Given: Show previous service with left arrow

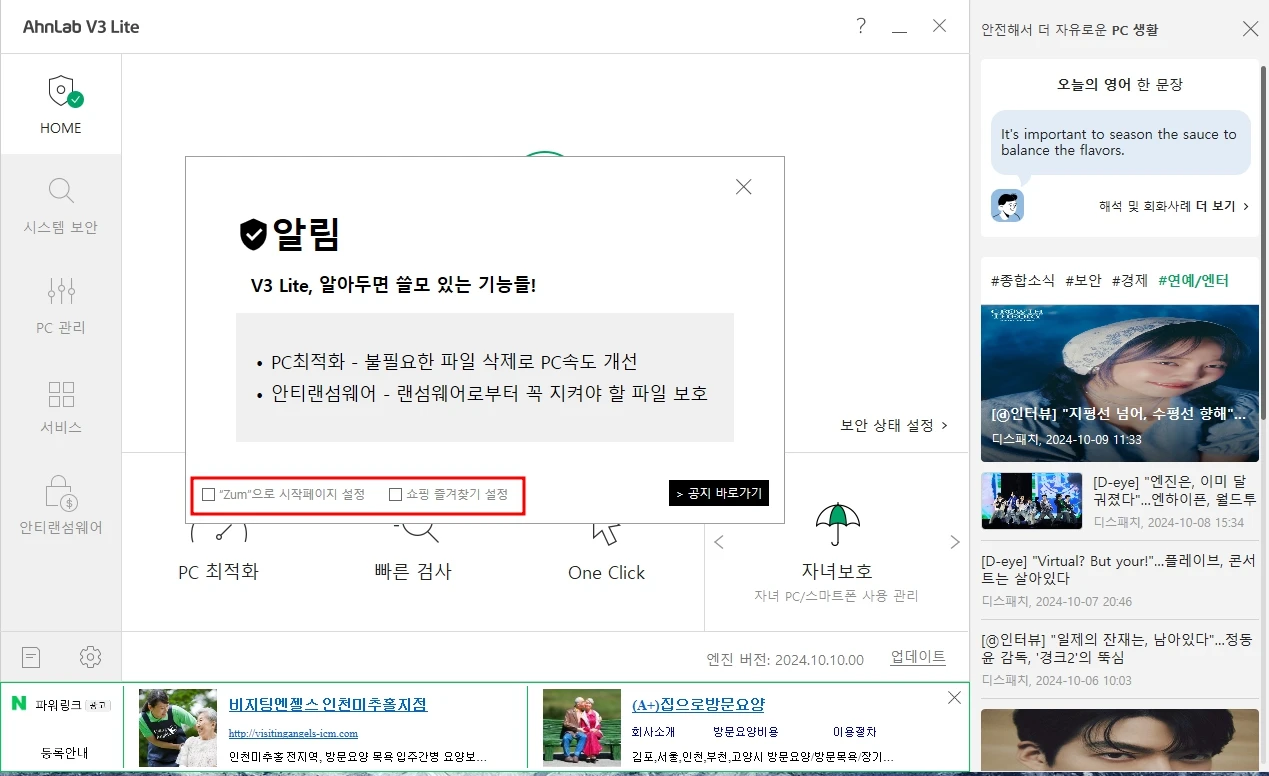Looking at the screenshot, I should click(x=719, y=542).
